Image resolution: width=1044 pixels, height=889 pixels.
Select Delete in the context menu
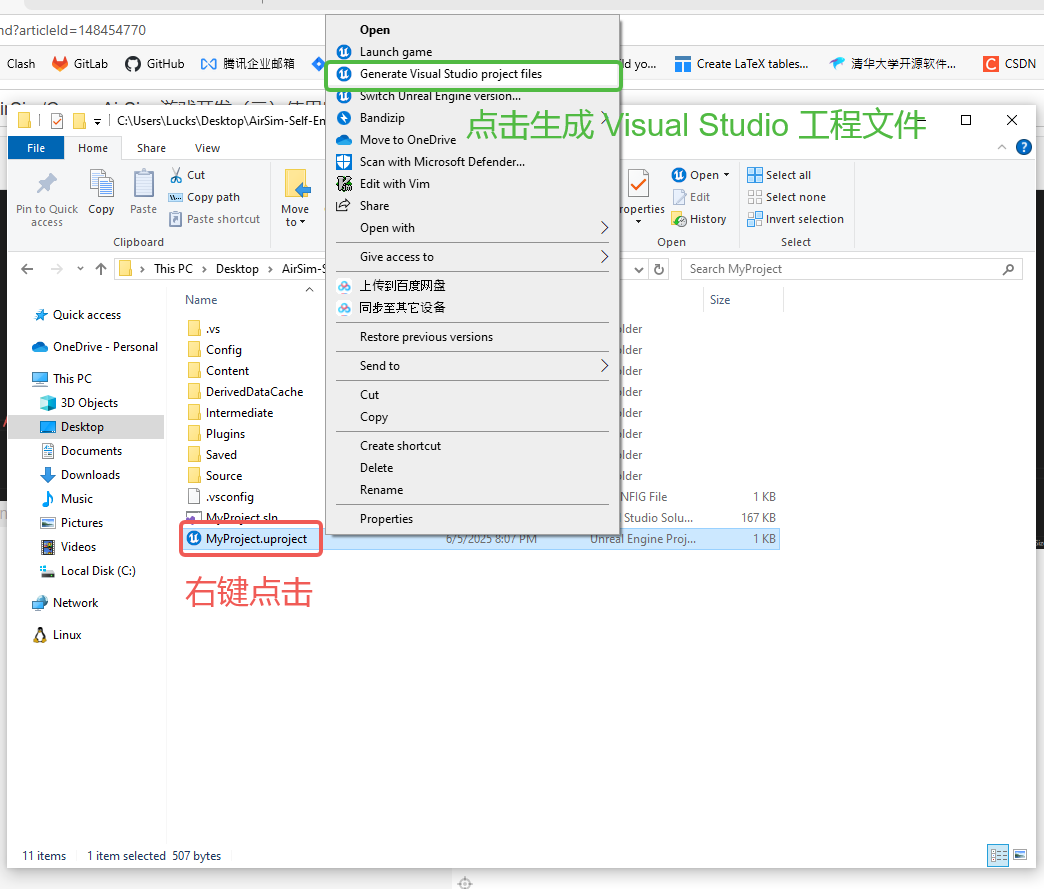coord(472,467)
